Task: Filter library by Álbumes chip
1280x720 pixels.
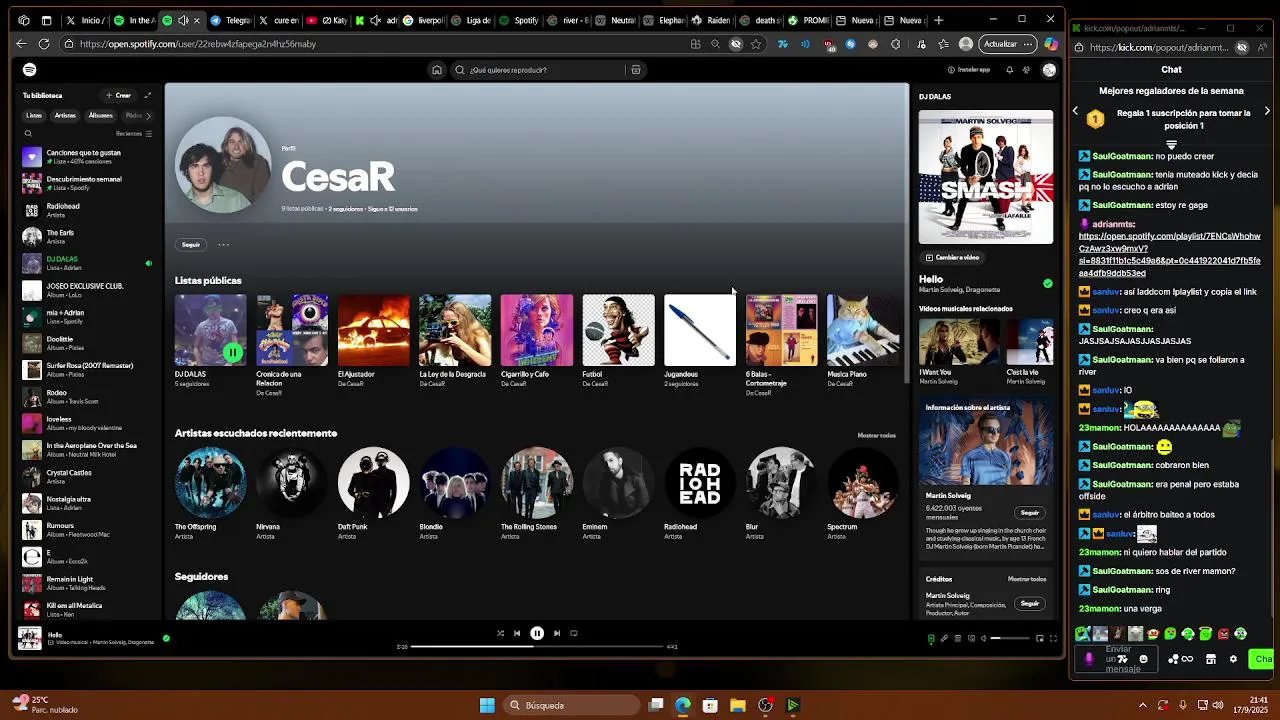Action: click(x=101, y=115)
